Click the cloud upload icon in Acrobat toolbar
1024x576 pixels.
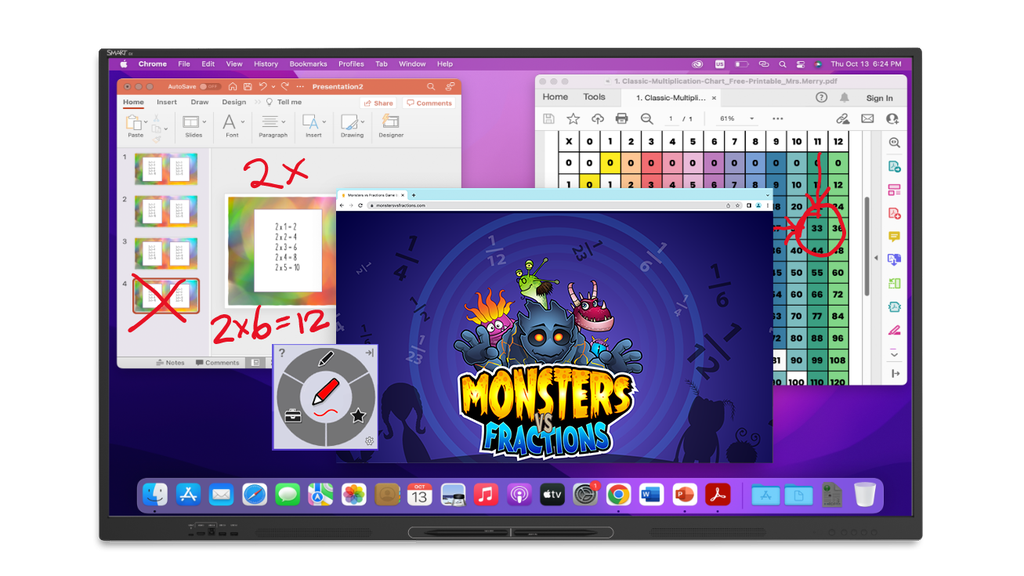coord(598,118)
